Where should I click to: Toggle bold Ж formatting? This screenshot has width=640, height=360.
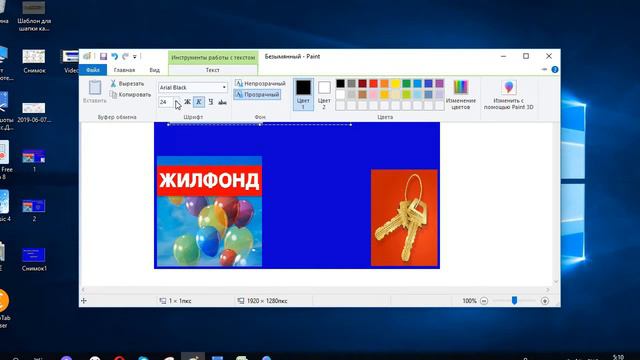[x=187, y=102]
